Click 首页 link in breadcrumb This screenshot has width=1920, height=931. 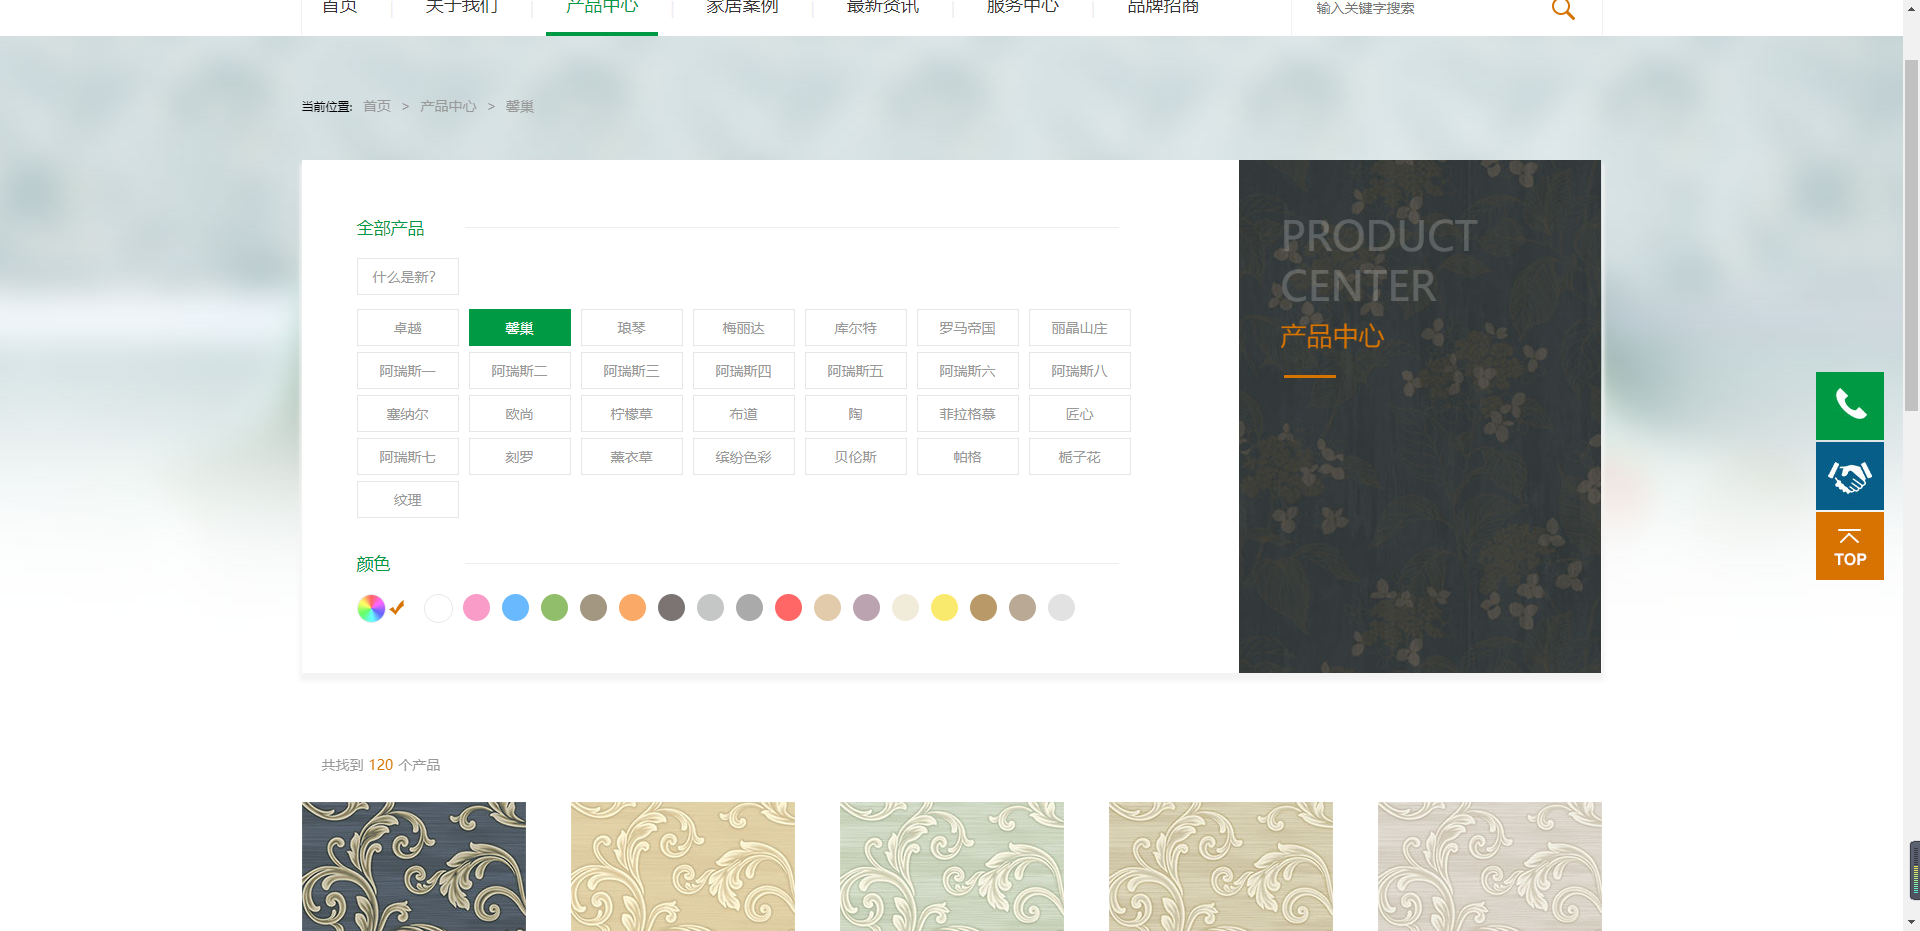(377, 107)
